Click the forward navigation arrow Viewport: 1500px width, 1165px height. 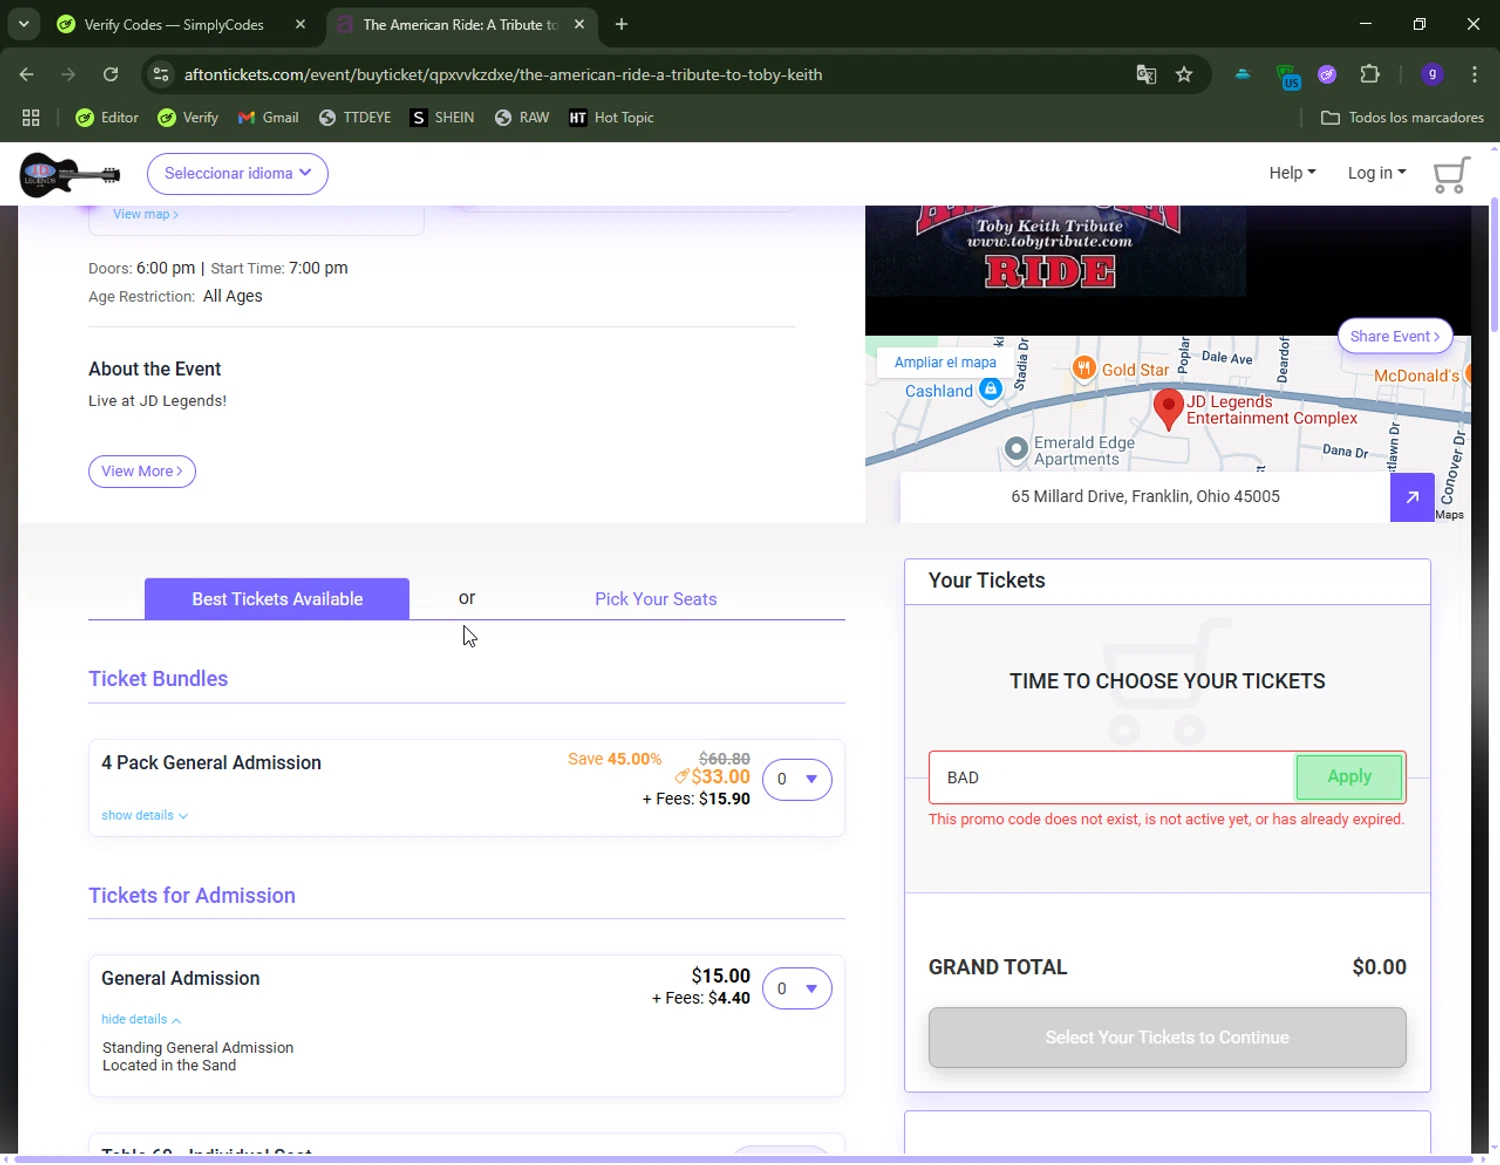tap(68, 75)
